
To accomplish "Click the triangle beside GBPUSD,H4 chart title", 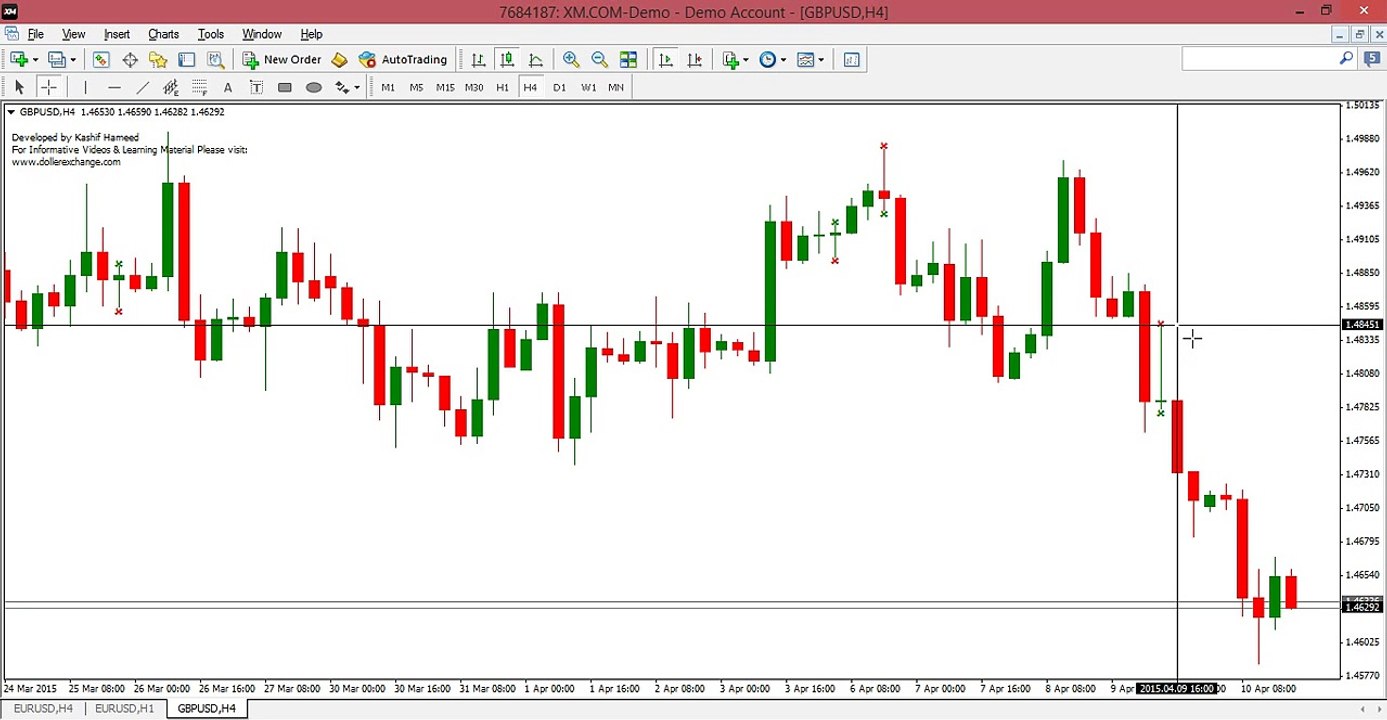I will (x=11, y=112).
